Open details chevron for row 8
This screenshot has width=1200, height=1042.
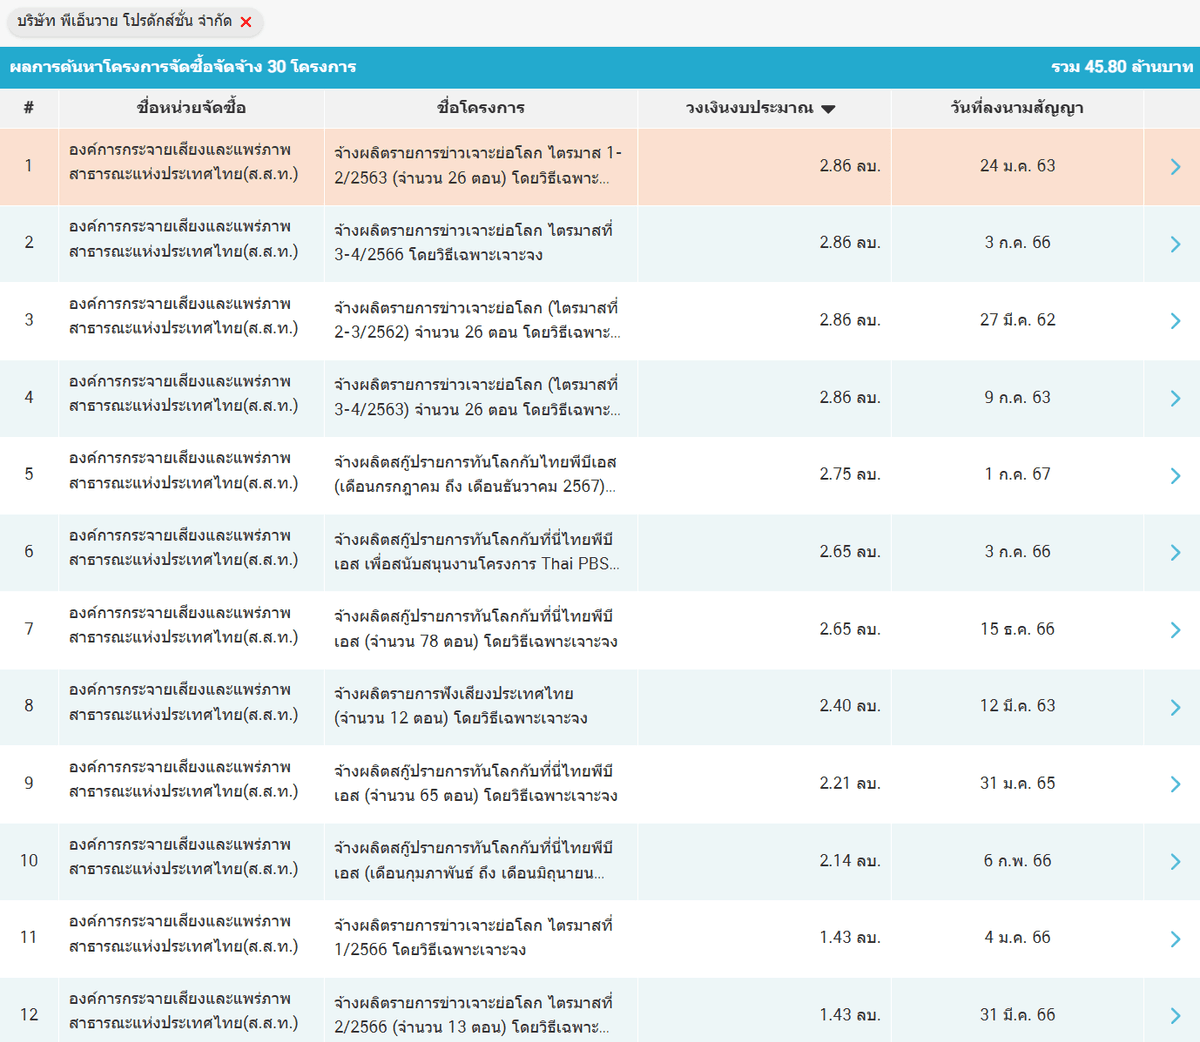pos(1175,708)
